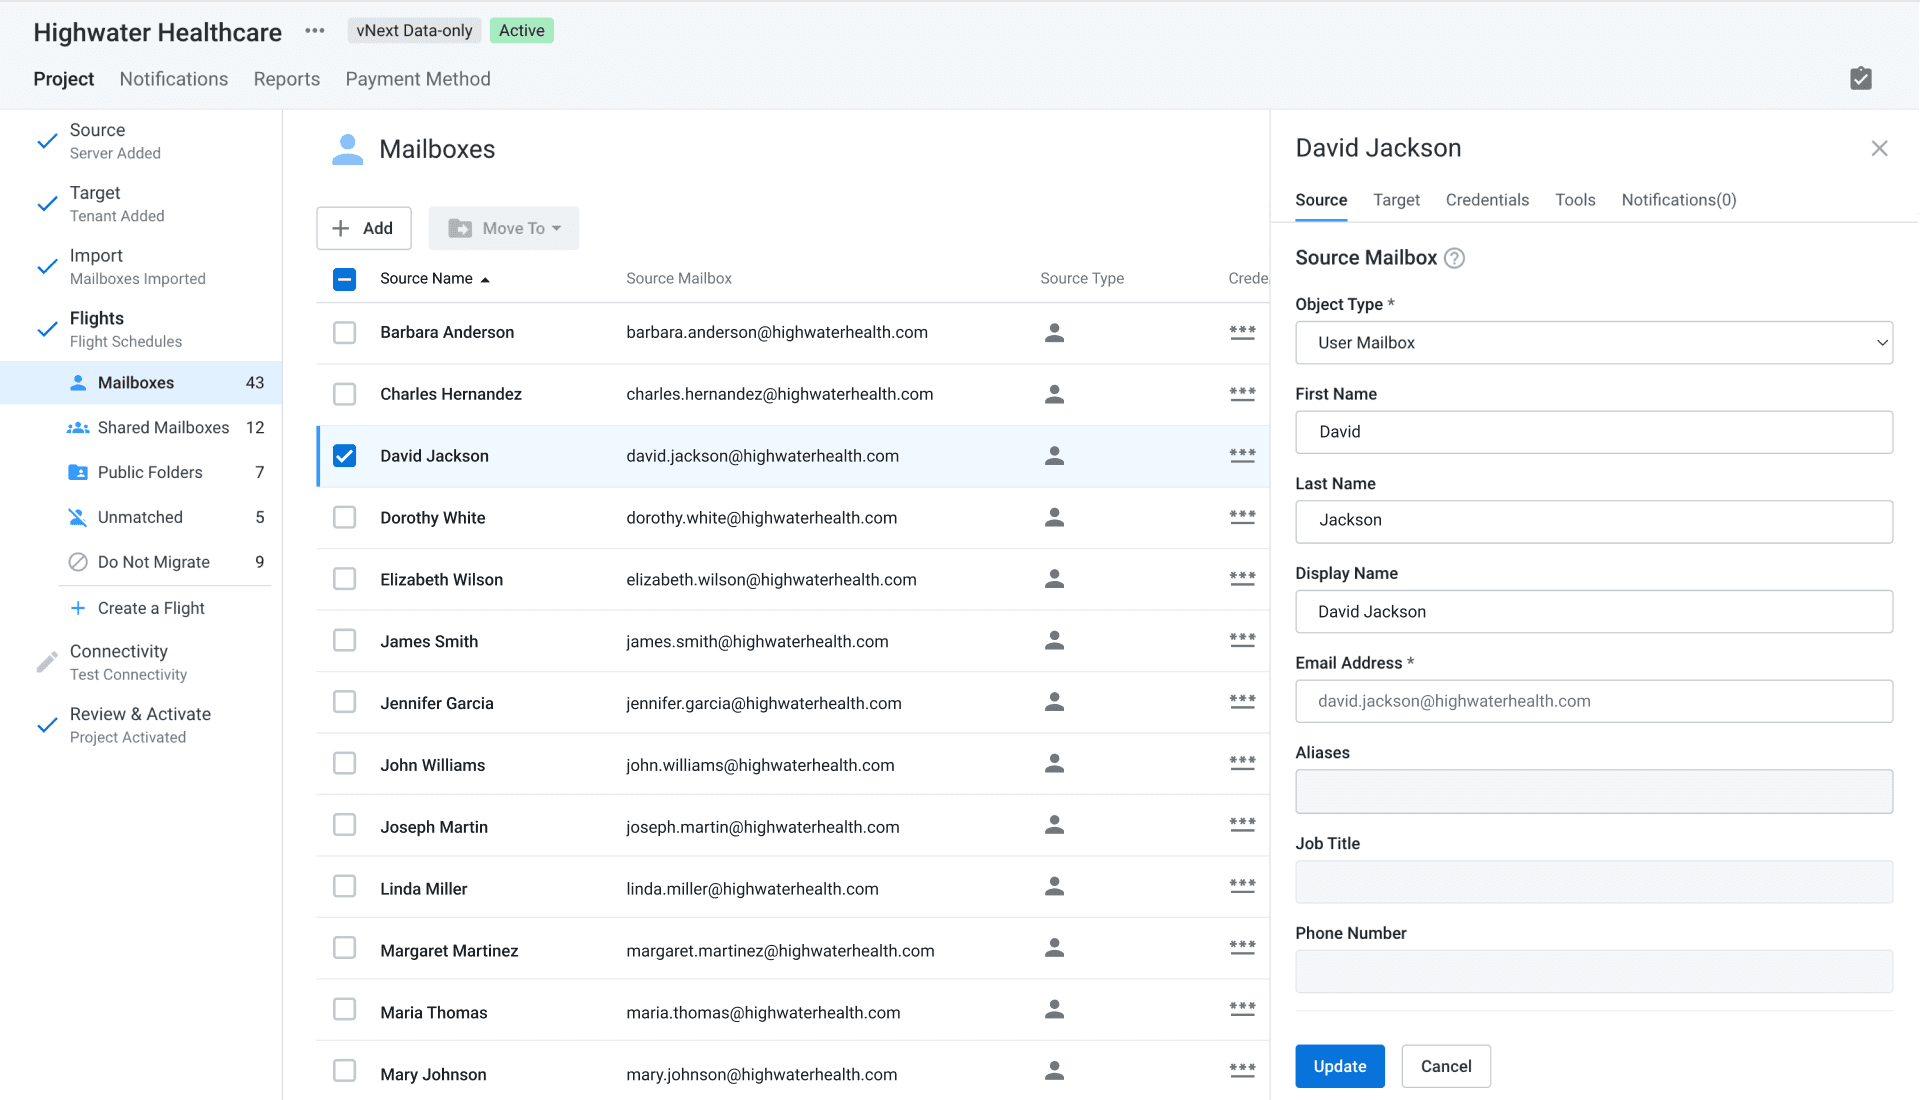Click the Source Mailbox help icon

click(1455, 258)
